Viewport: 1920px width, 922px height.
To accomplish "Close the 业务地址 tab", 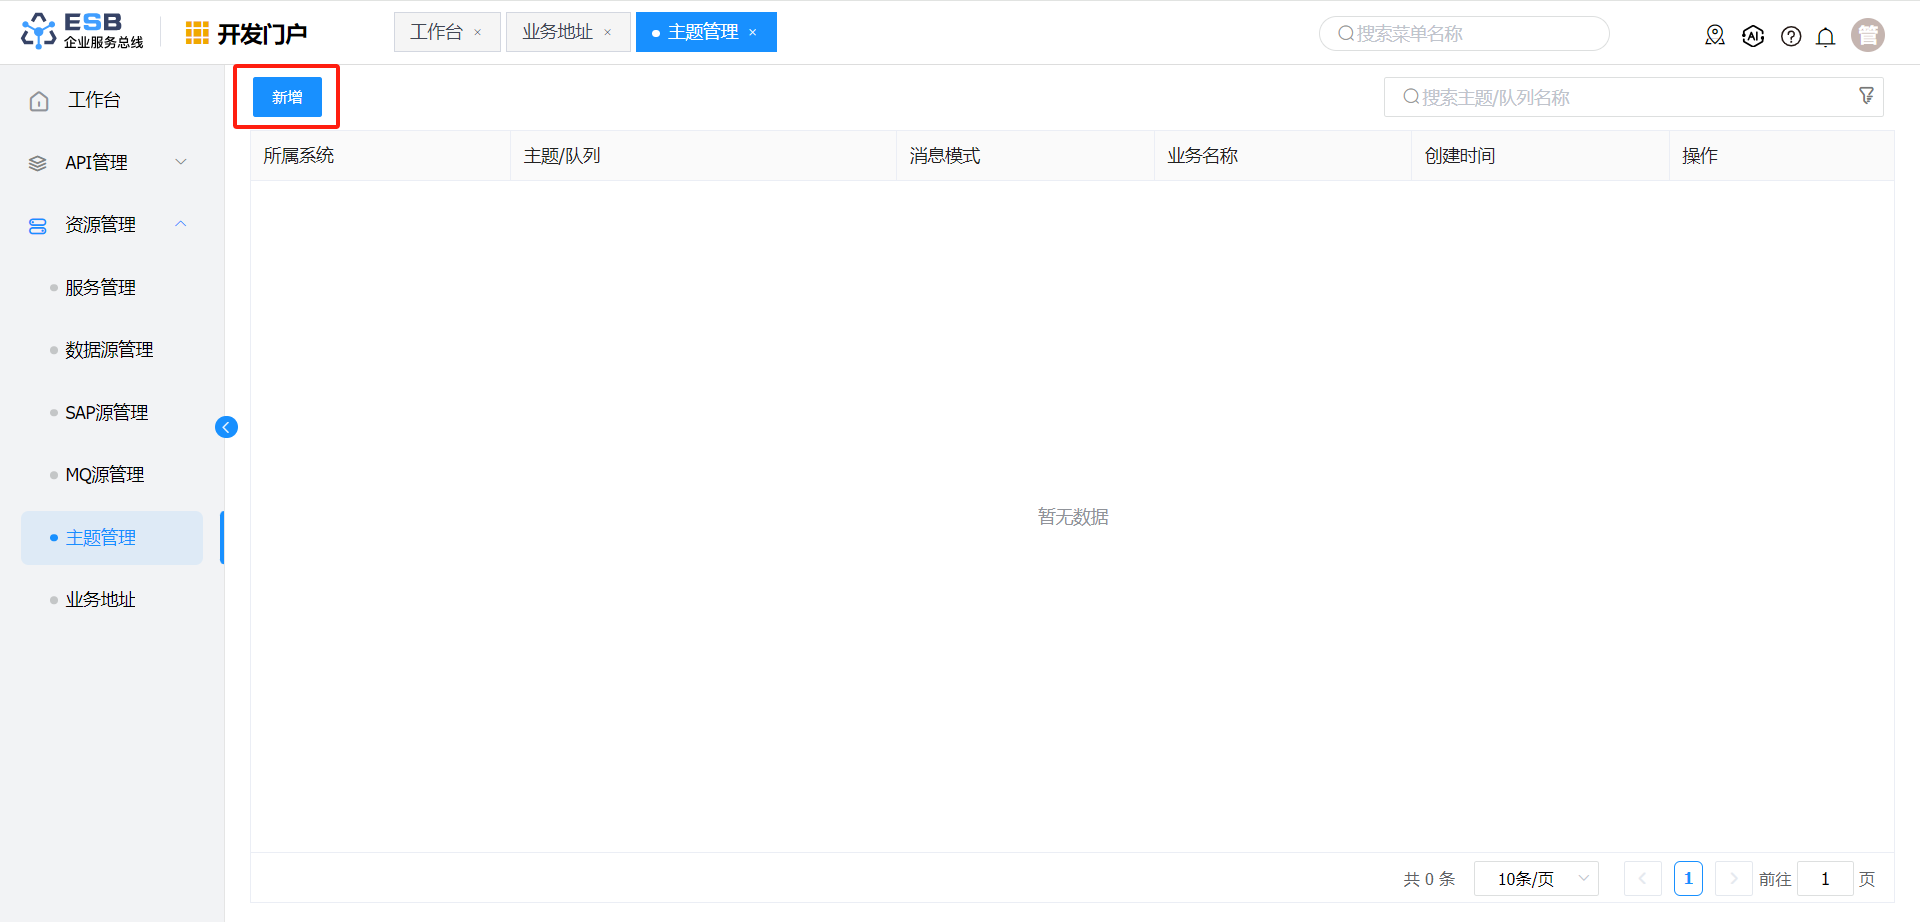I will pos(607,33).
